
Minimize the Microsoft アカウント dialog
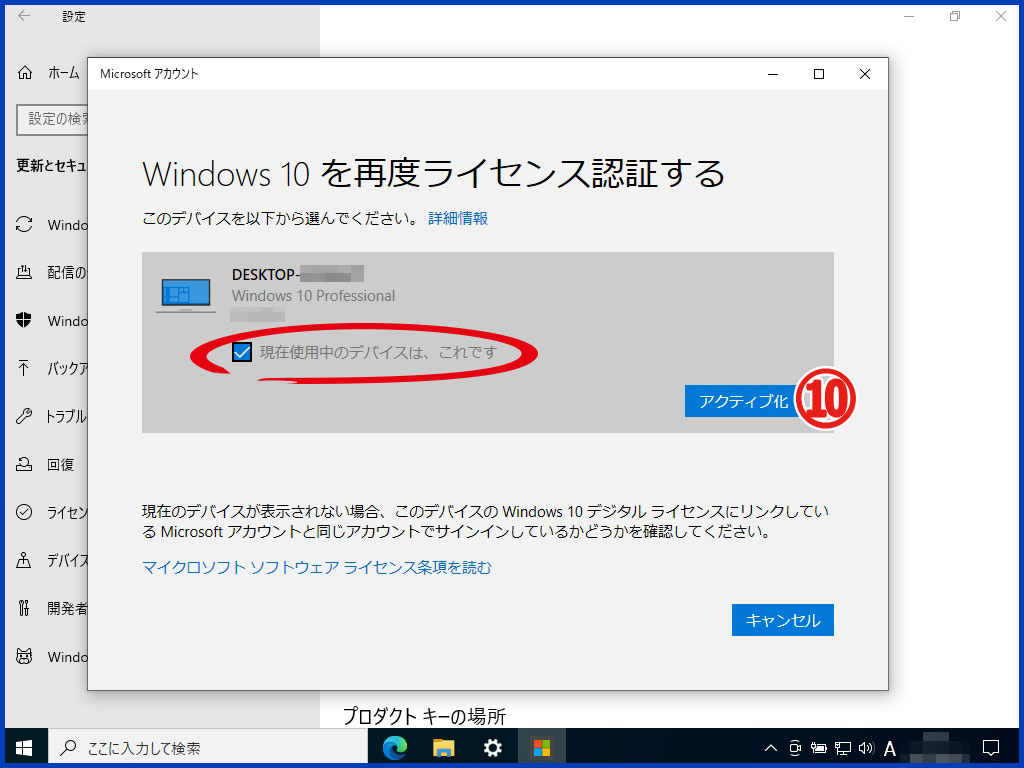click(773, 74)
